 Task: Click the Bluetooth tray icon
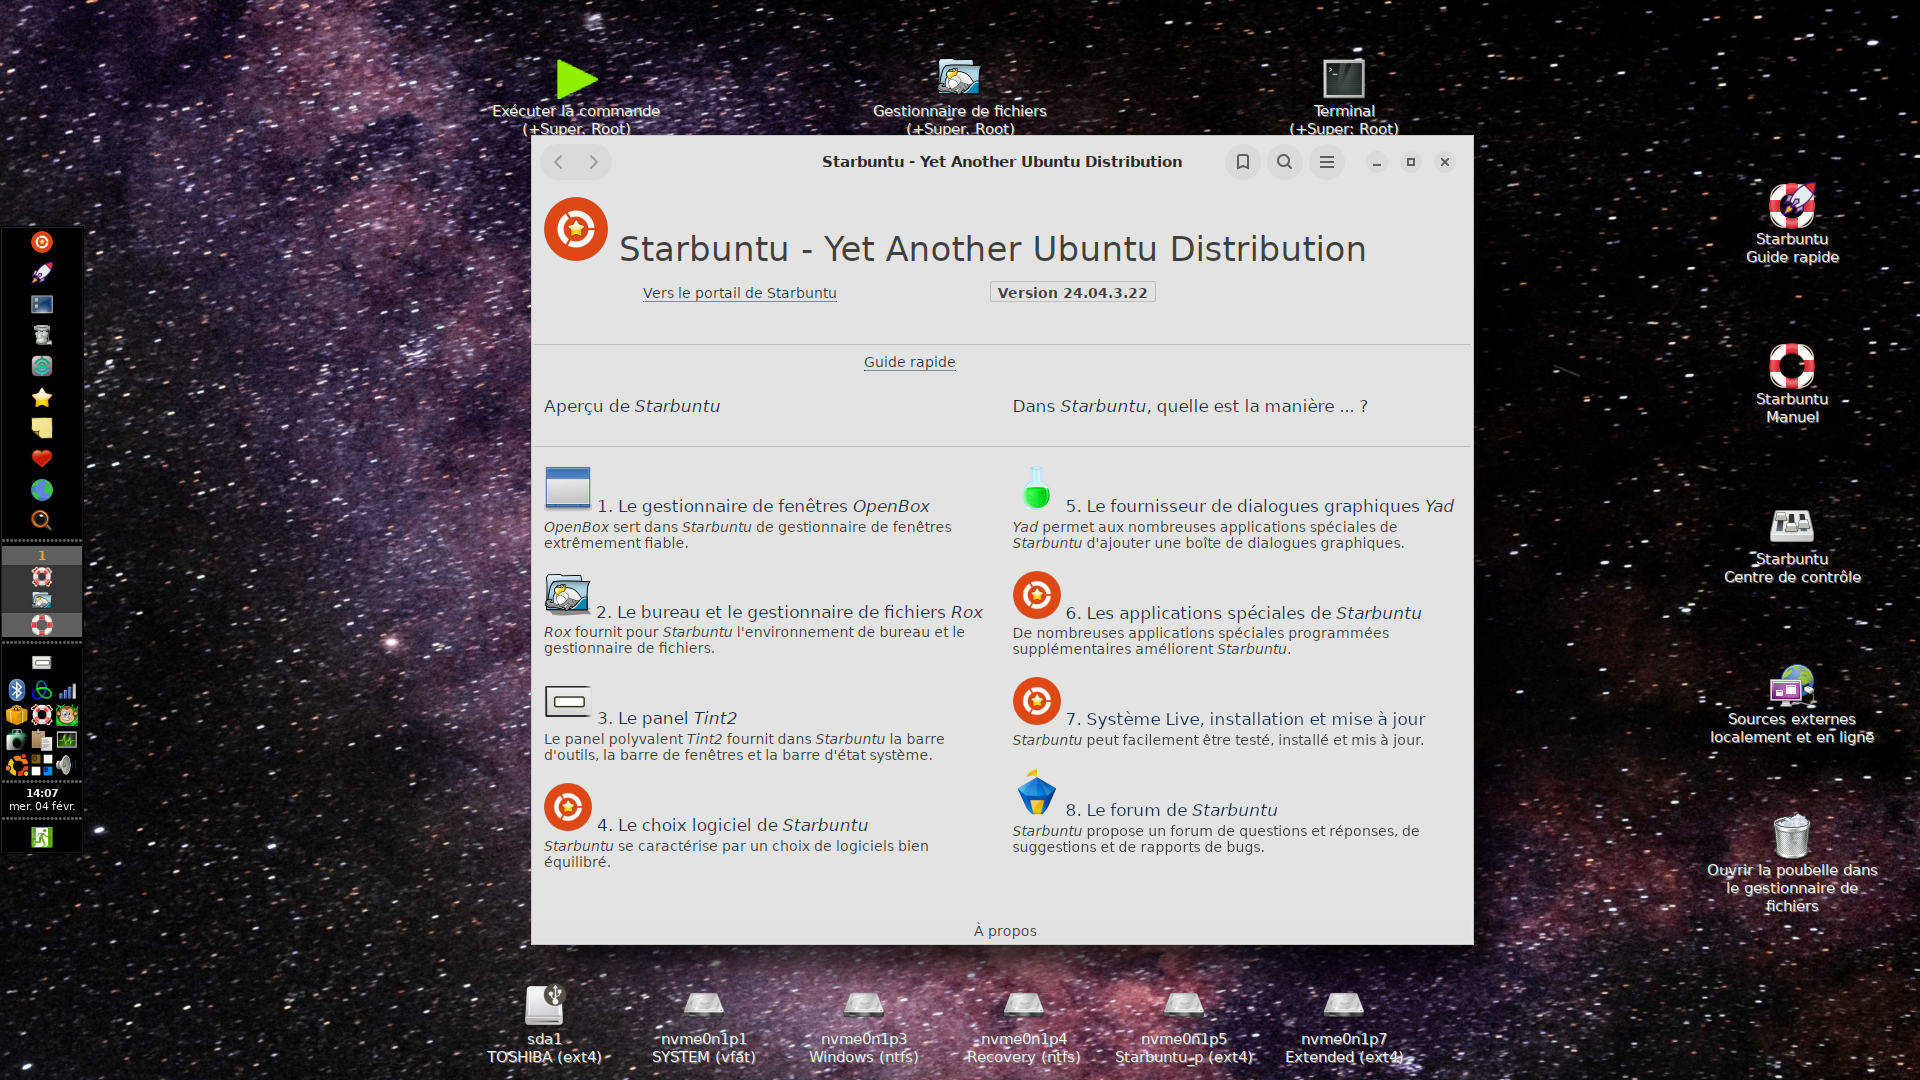(x=17, y=690)
